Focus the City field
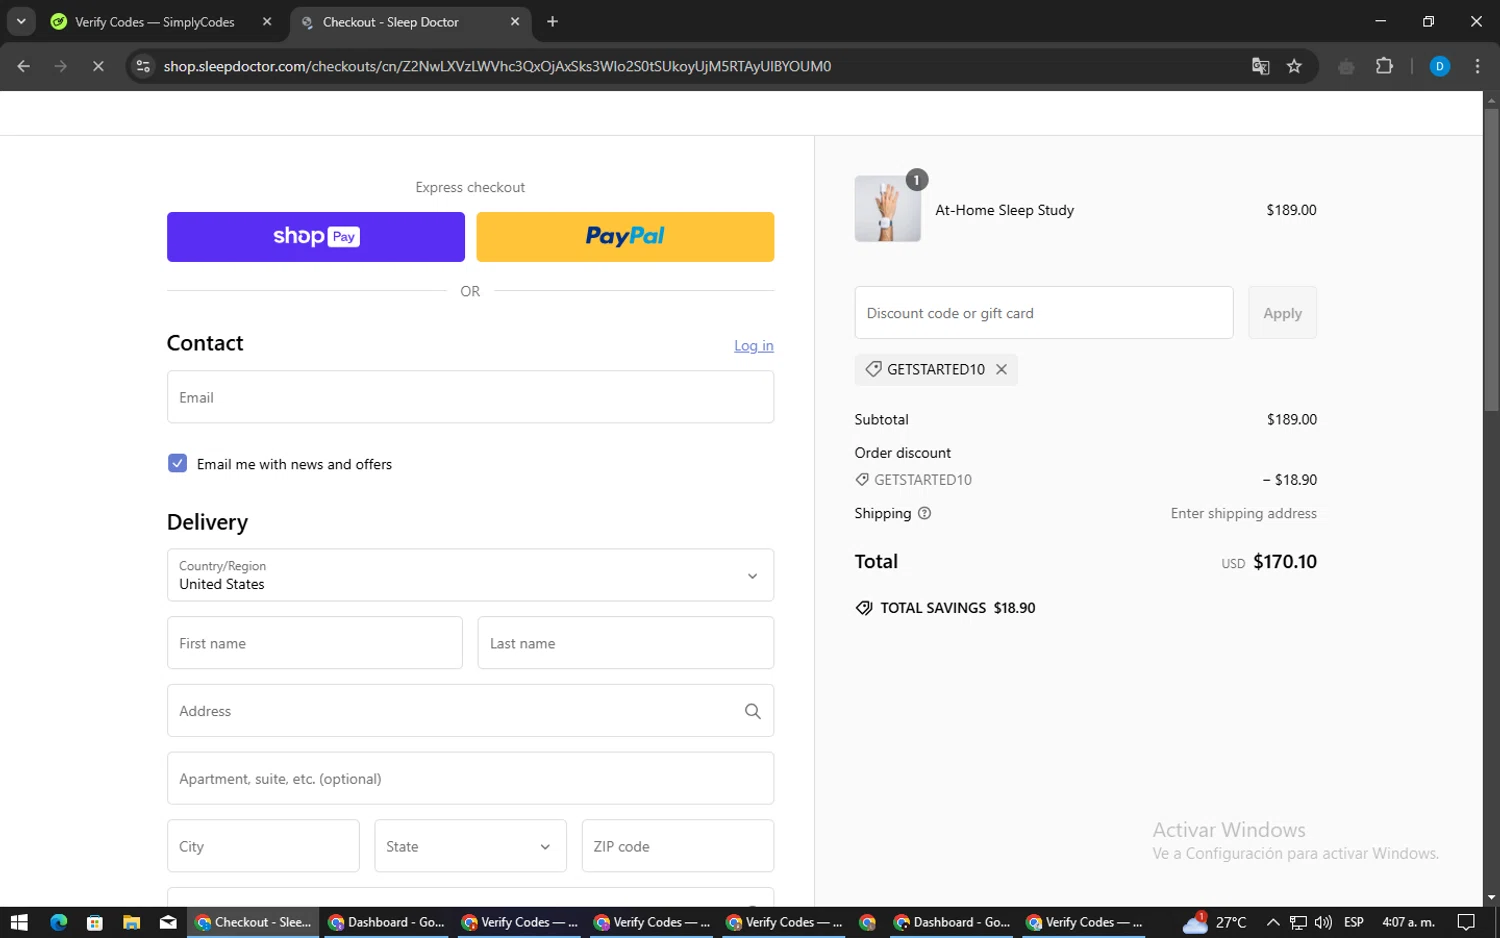 pos(263,846)
